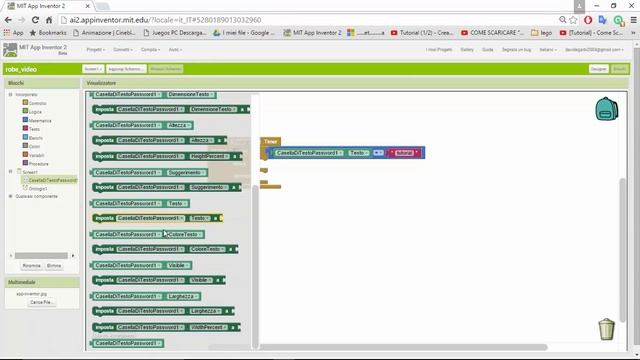Image resolution: width=640 pixels, height=360 pixels.
Task: Click the component tree horizontal scrollbar
Action: [41, 256]
